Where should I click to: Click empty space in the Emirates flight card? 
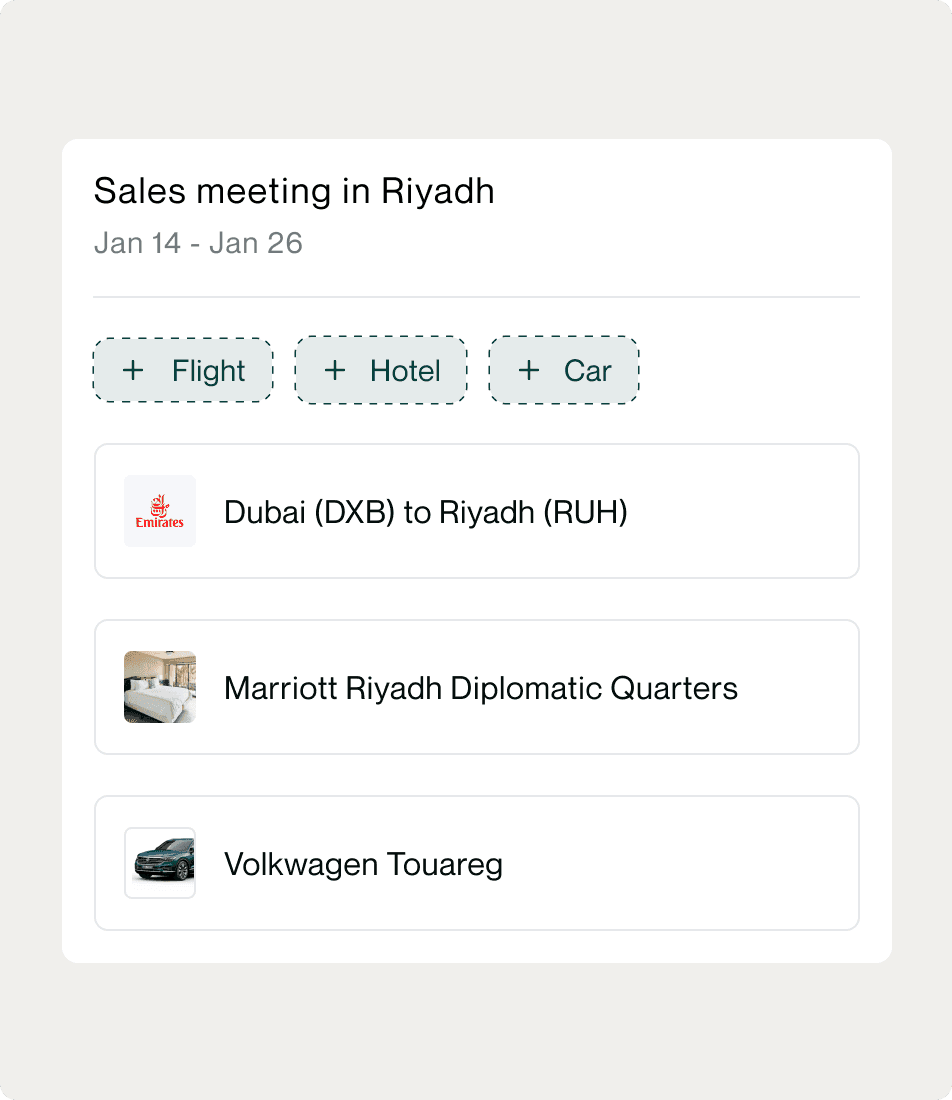coord(744,511)
